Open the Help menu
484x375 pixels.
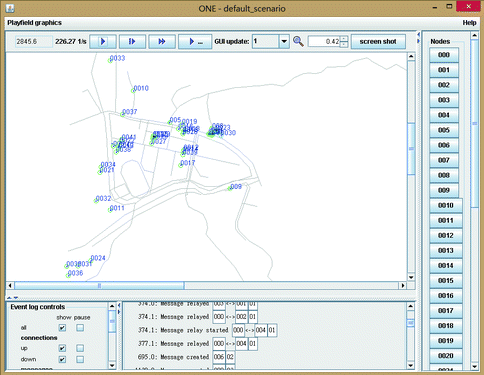(469, 23)
